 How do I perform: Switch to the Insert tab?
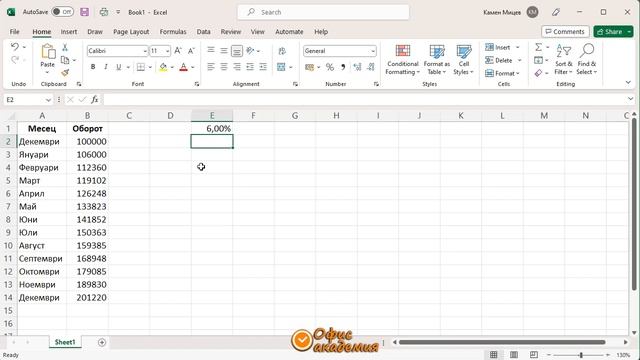coord(69,31)
